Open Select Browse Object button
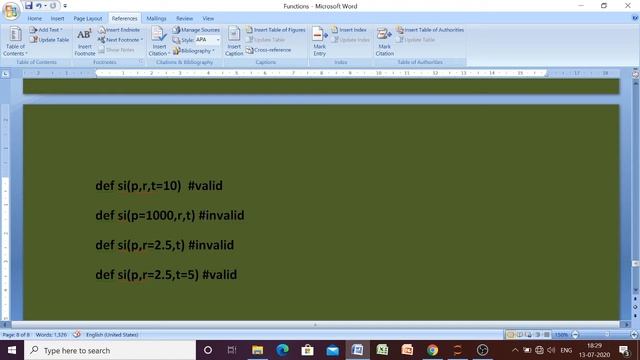This screenshot has width=640, height=360. (x=636, y=307)
